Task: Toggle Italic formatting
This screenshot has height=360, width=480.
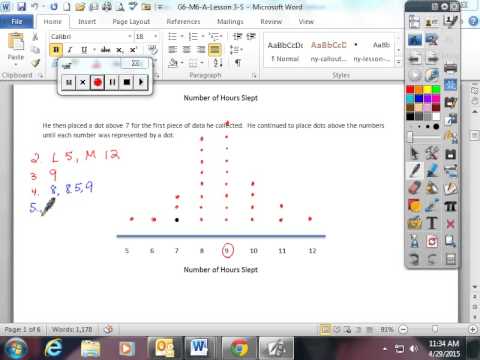Action: (x=70, y=50)
